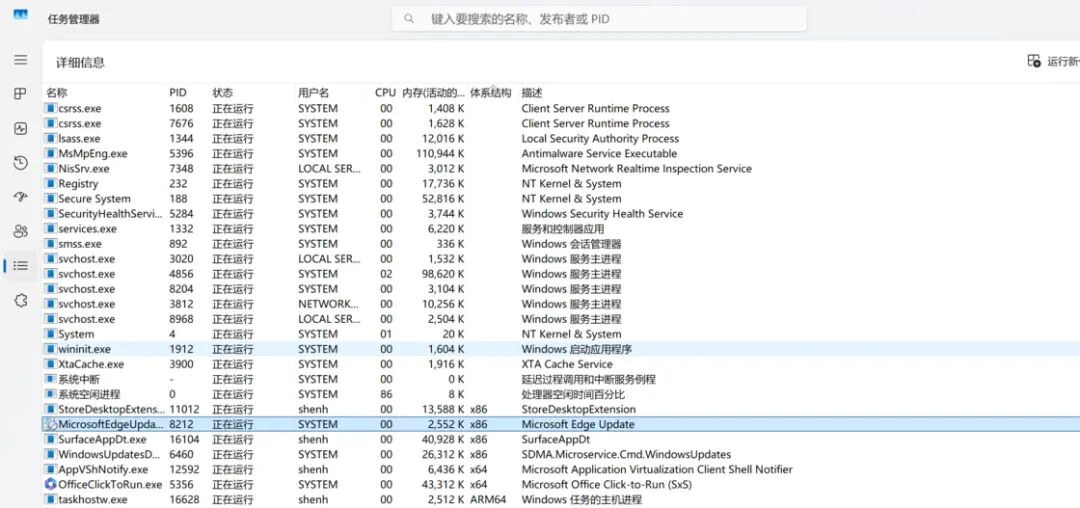Open the hamburger navigation menu
1080x508 pixels.
tap(21, 60)
